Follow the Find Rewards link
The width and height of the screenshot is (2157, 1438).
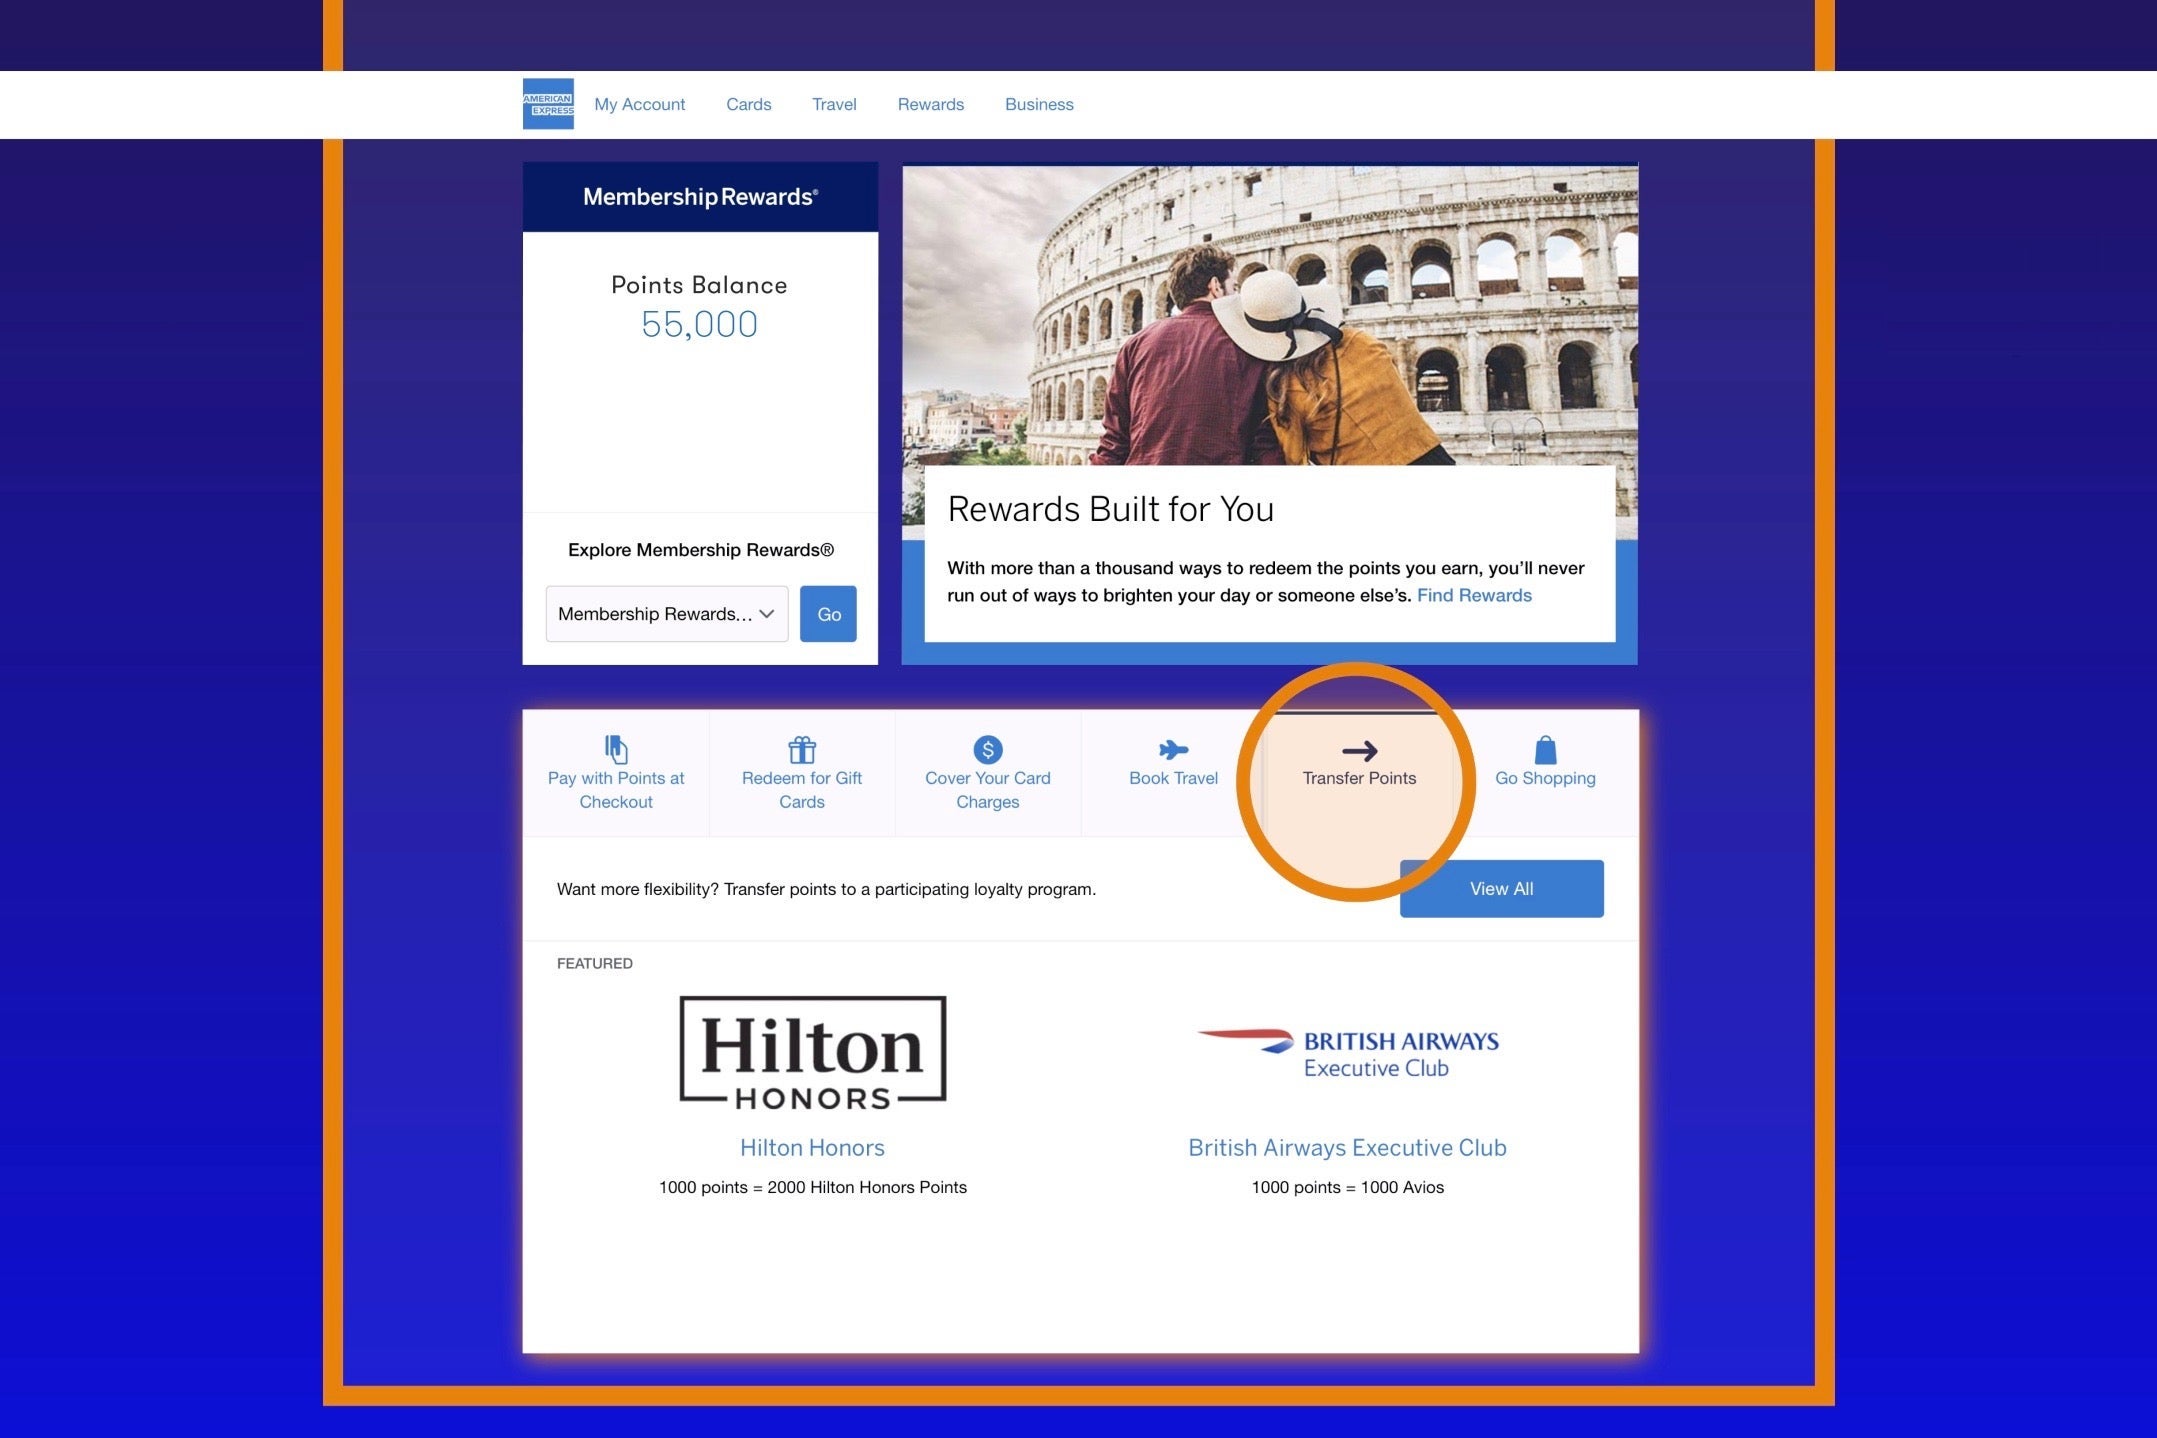[1473, 595]
